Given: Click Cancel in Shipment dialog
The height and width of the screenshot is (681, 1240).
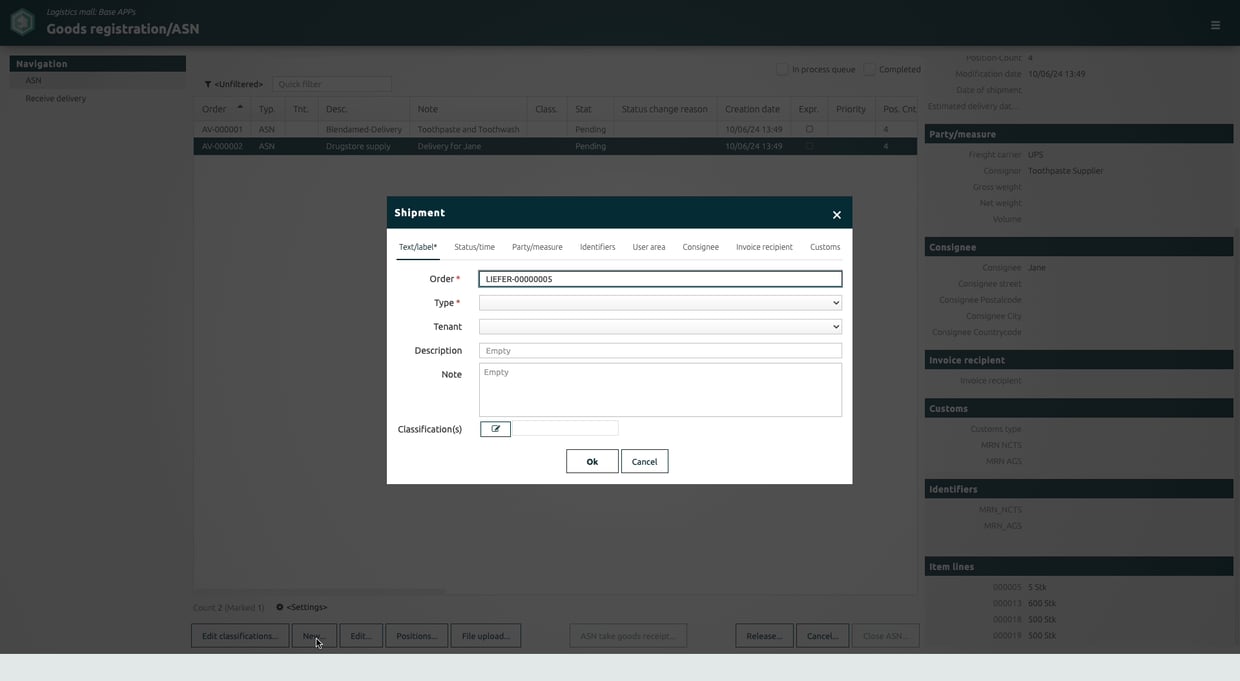Looking at the screenshot, I should (644, 461).
